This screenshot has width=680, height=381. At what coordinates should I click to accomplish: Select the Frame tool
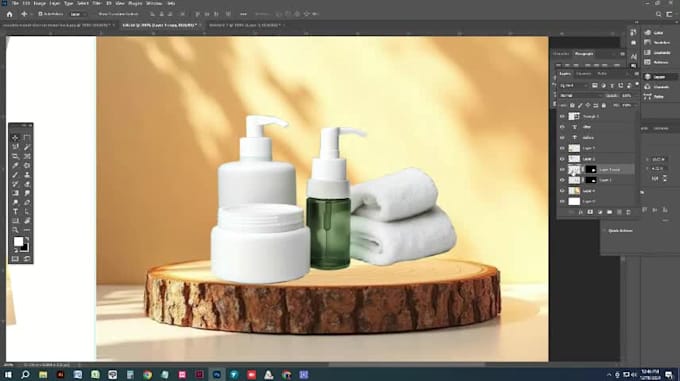coord(27,156)
